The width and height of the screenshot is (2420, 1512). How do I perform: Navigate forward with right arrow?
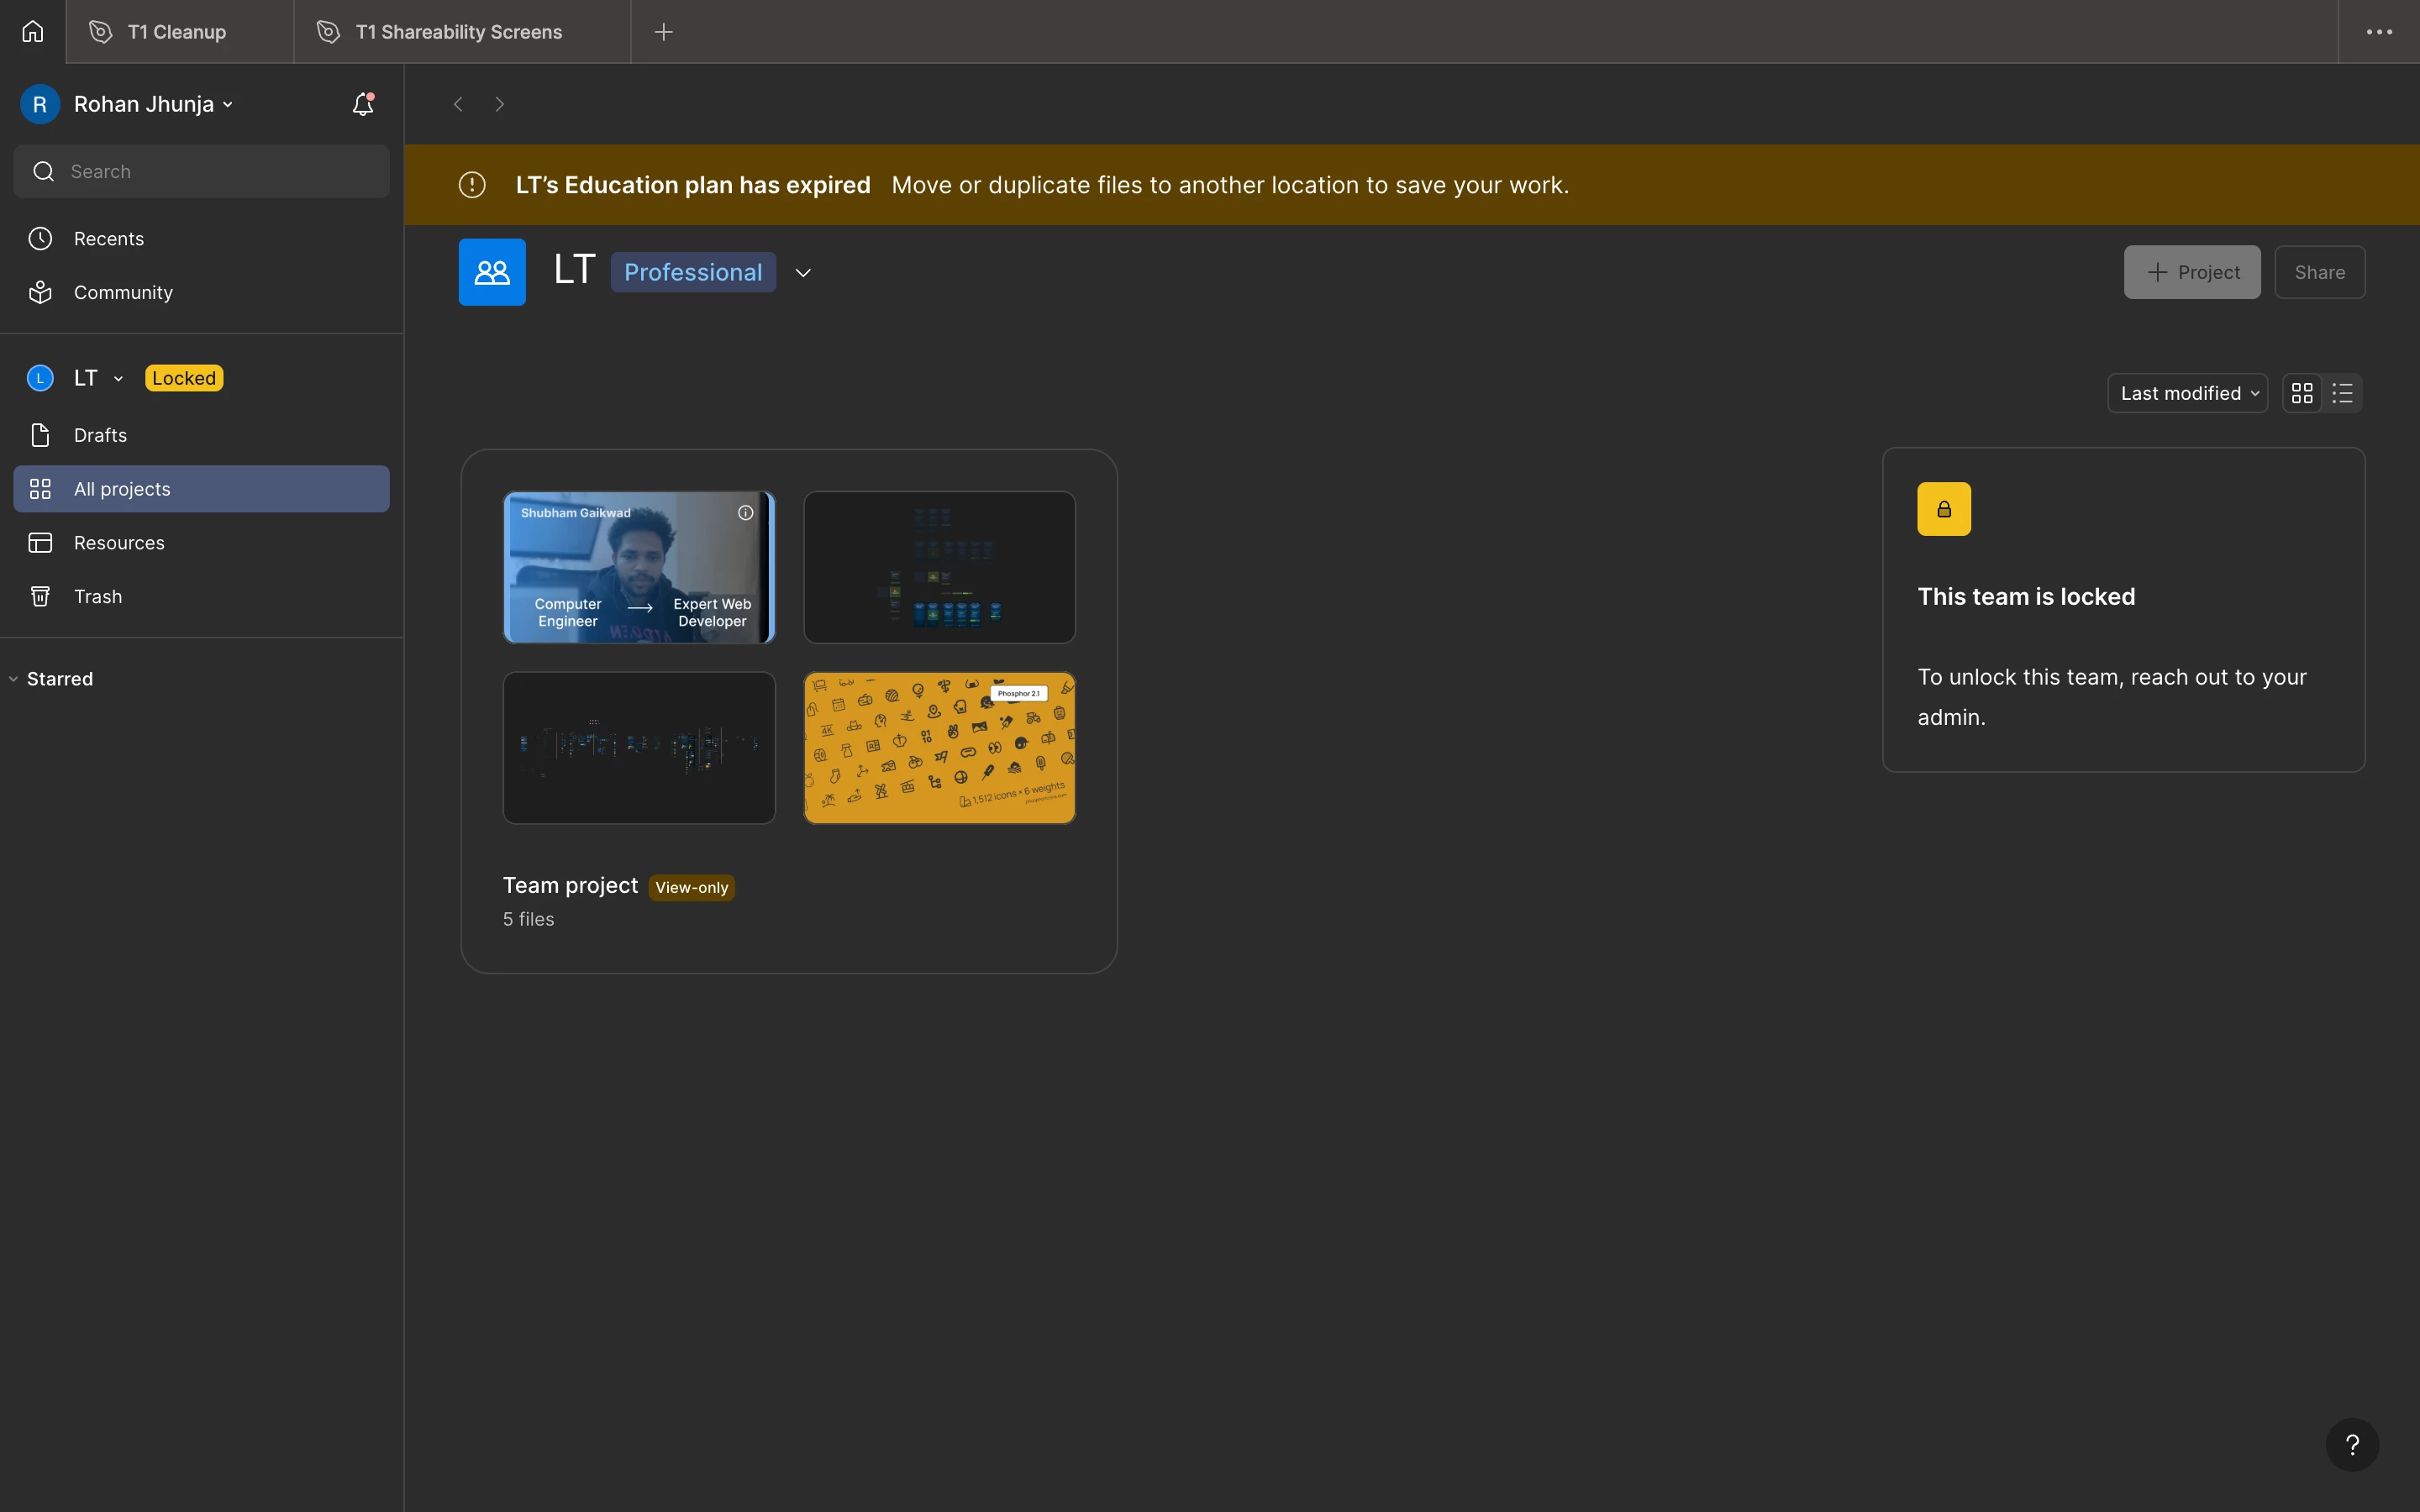500,104
